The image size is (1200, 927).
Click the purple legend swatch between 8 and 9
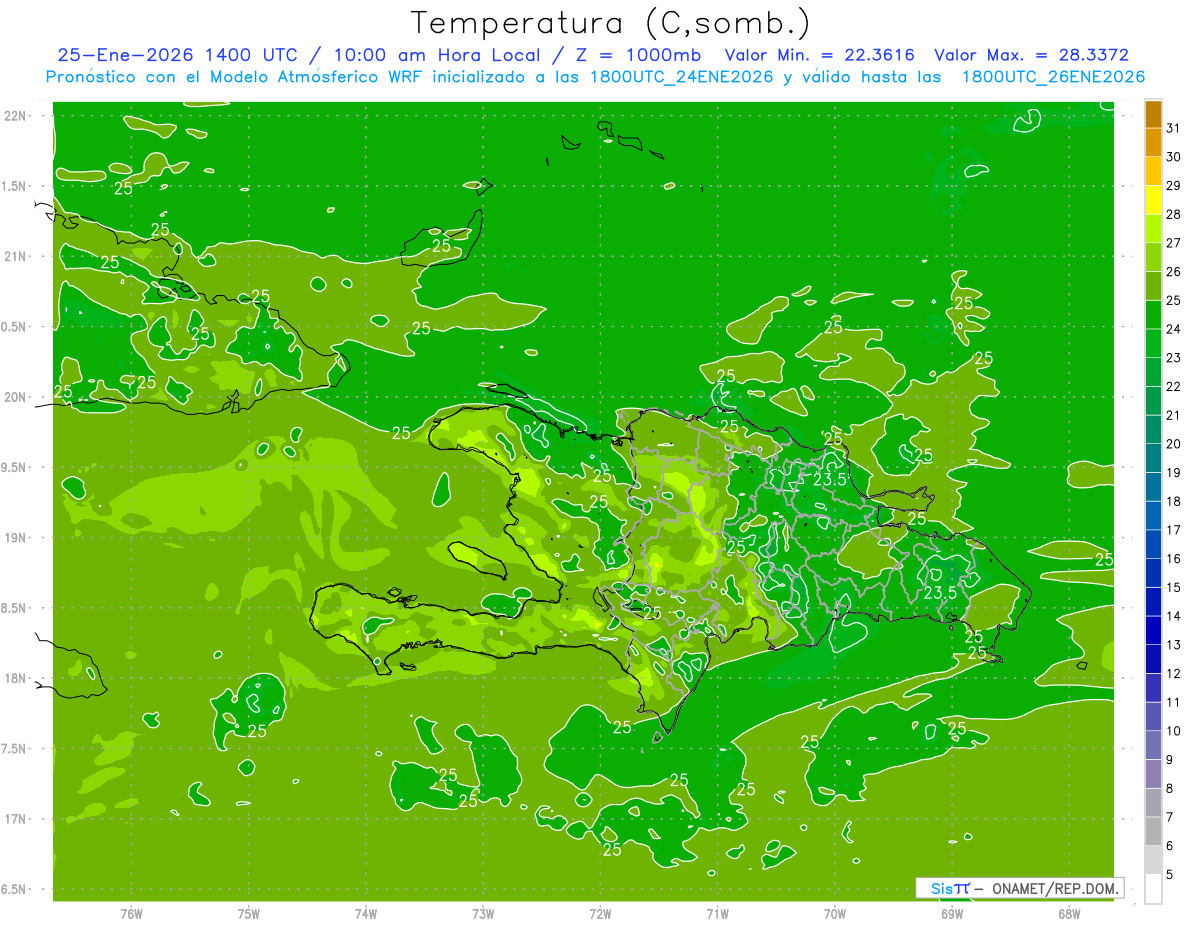pos(1153,774)
